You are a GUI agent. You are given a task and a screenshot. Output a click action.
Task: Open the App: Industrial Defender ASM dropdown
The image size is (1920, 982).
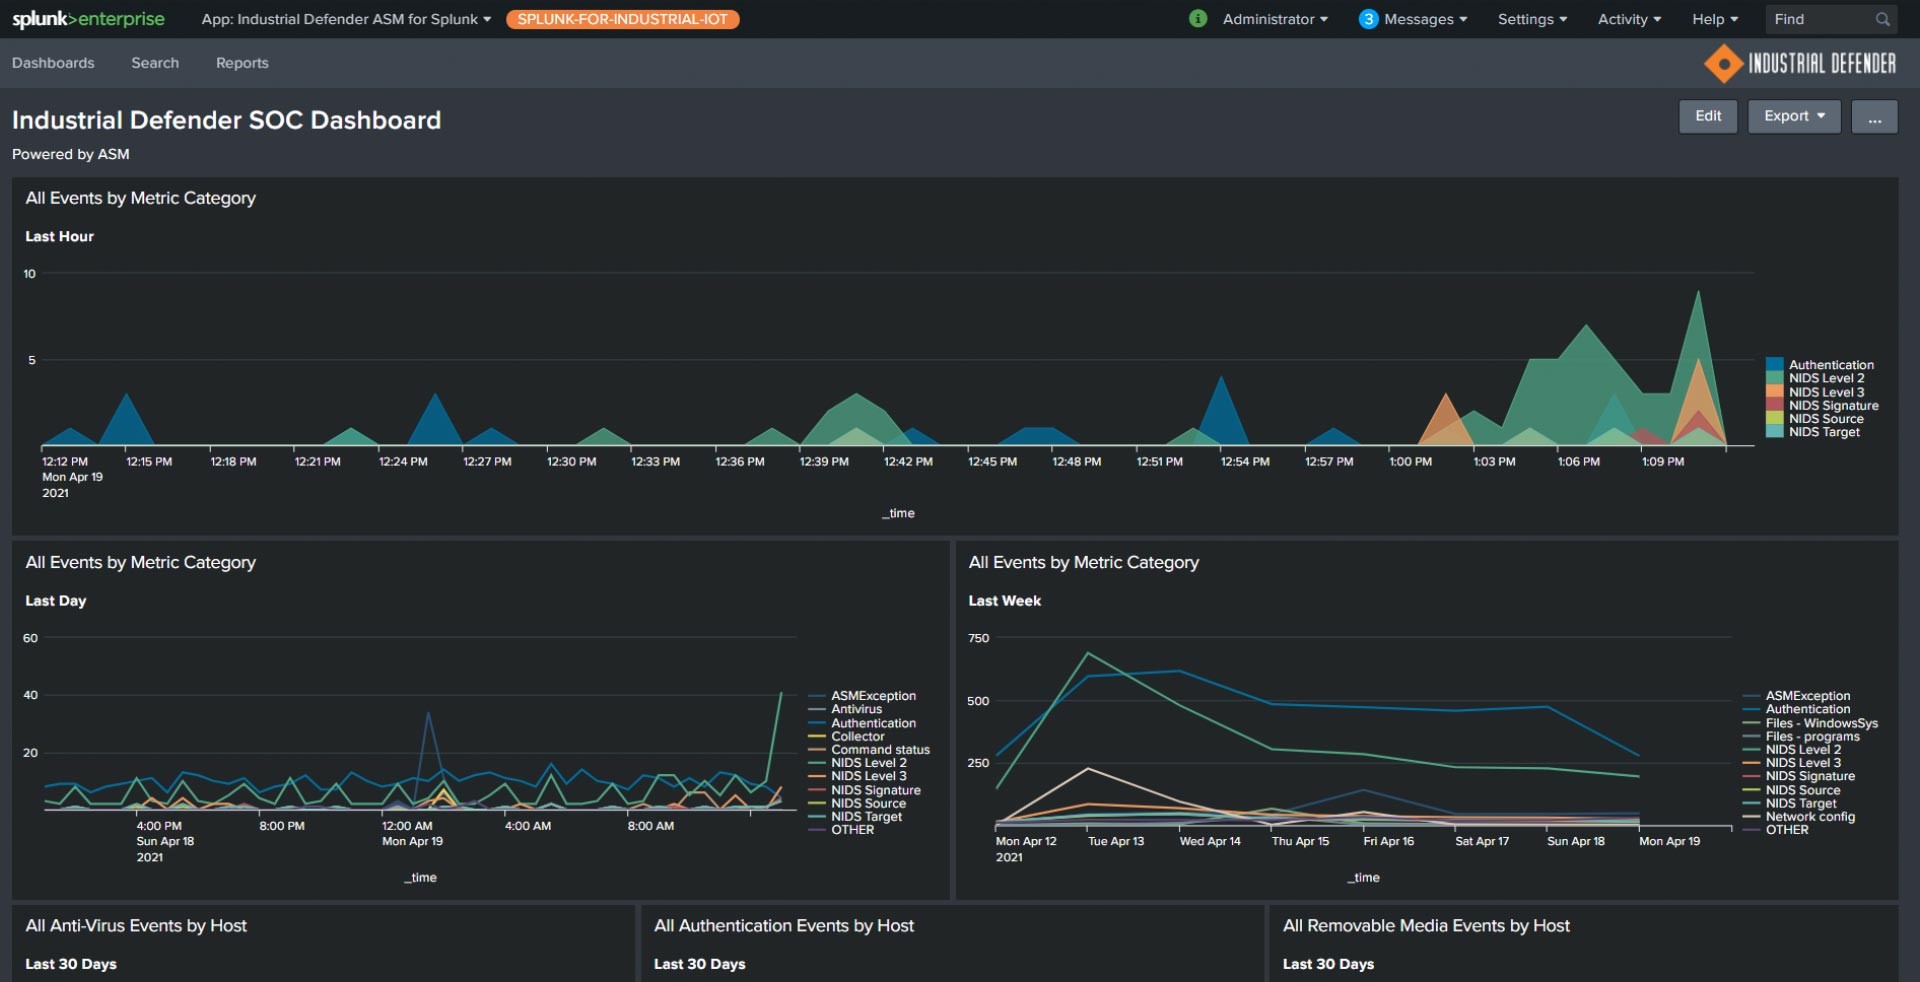346,19
